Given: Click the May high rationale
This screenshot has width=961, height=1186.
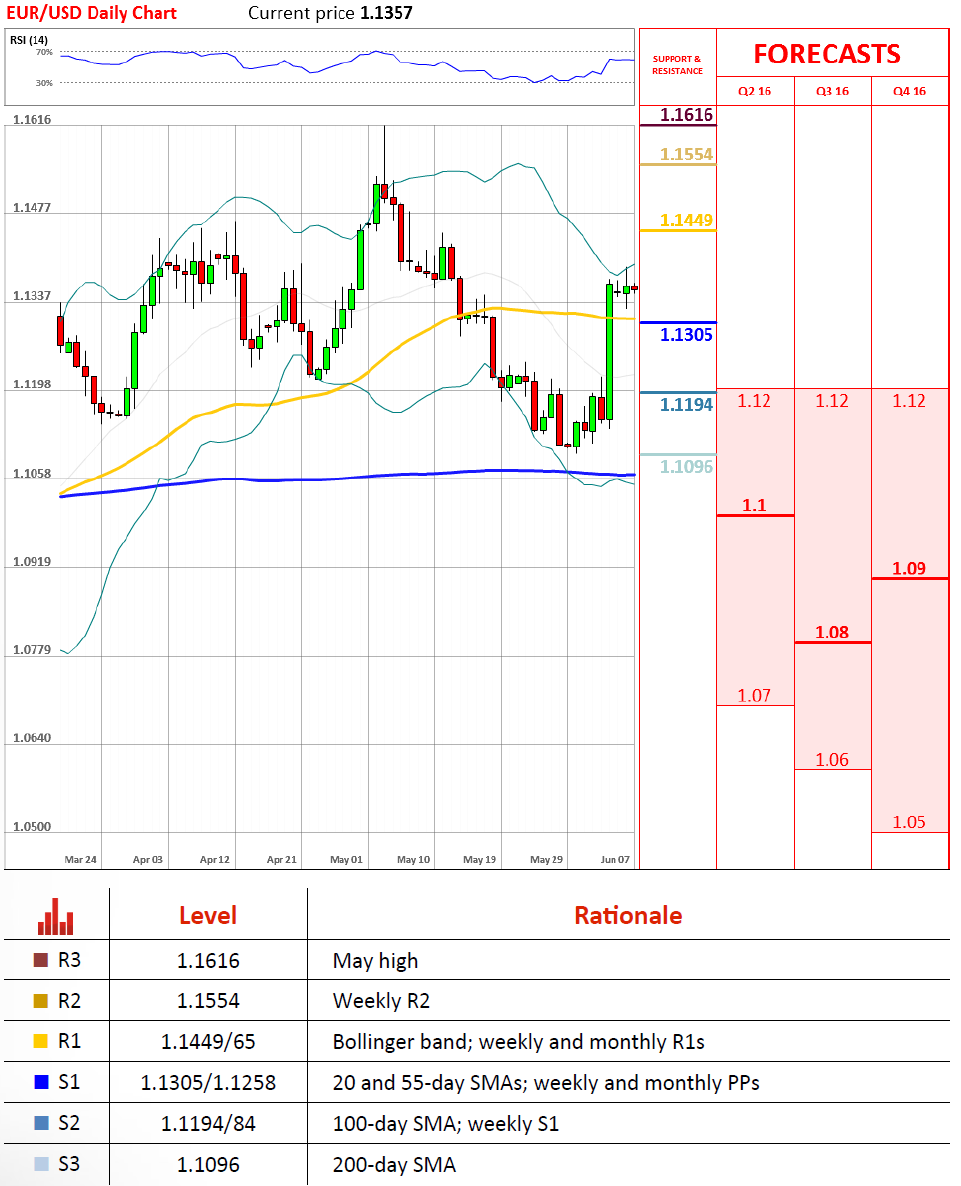Looking at the screenshot, I should pyautogui.click(x=375, y=961).
